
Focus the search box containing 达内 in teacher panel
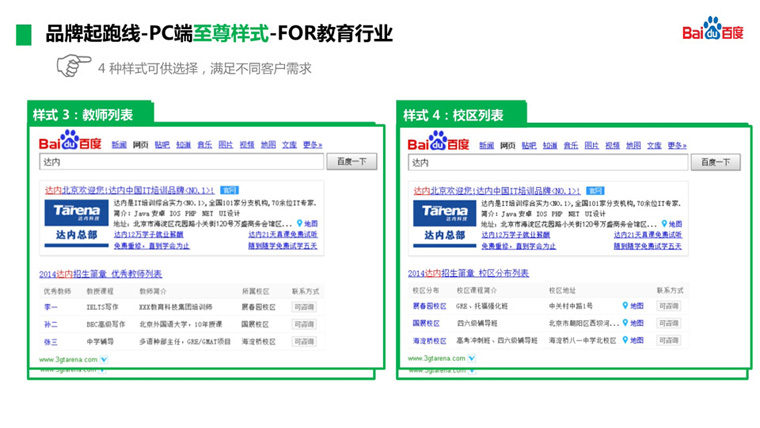click(181, 162)
